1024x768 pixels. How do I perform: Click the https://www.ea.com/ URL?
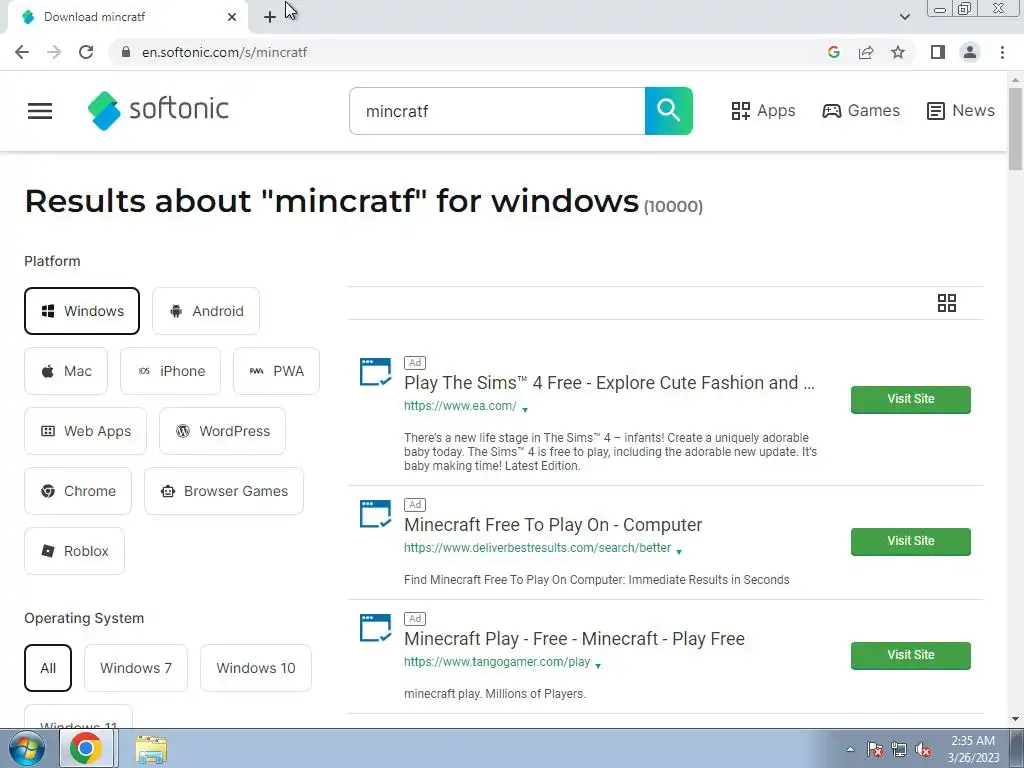[460, 406]
